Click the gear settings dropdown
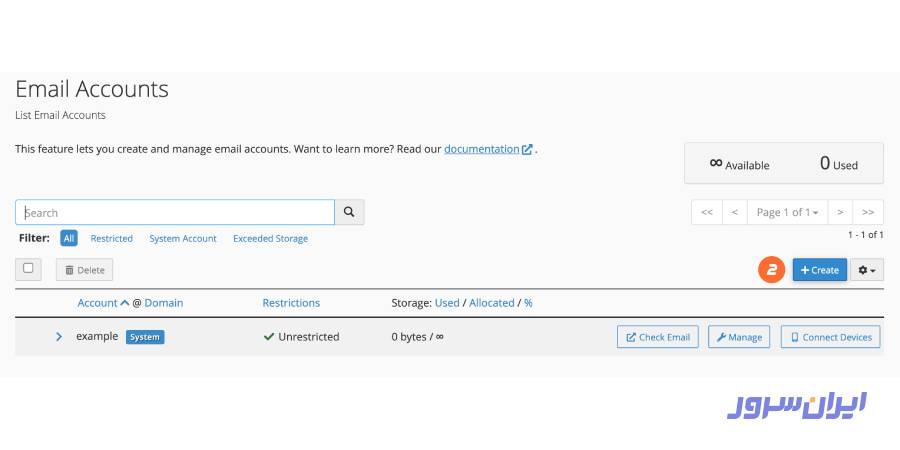900x450 pixels. [x=867, y=270]
